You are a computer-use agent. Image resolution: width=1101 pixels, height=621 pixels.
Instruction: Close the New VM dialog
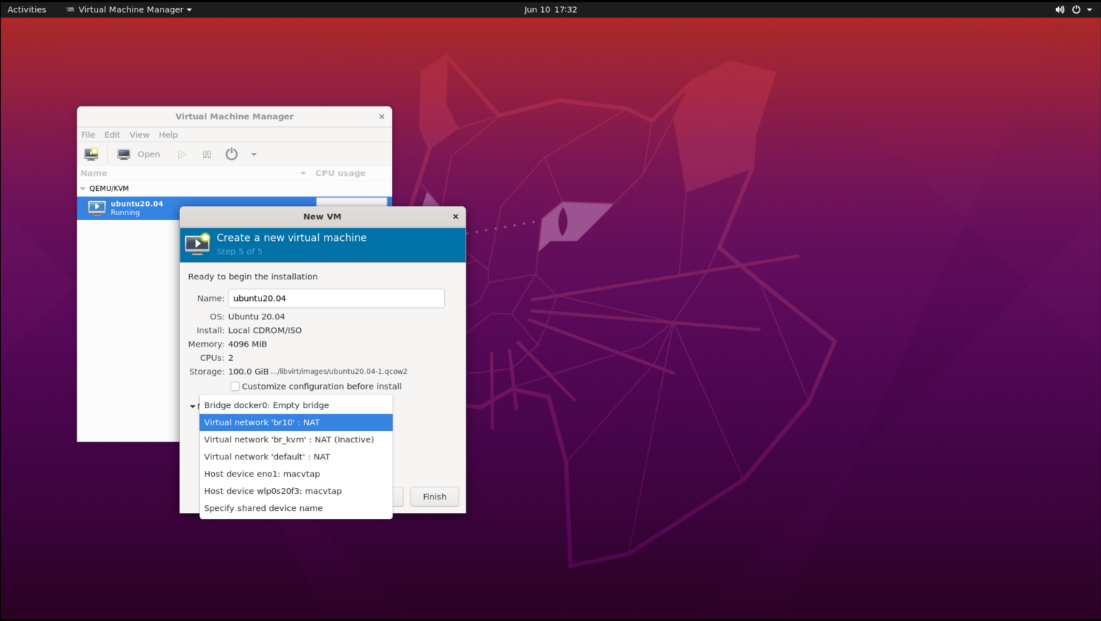(x=456, y=216)
